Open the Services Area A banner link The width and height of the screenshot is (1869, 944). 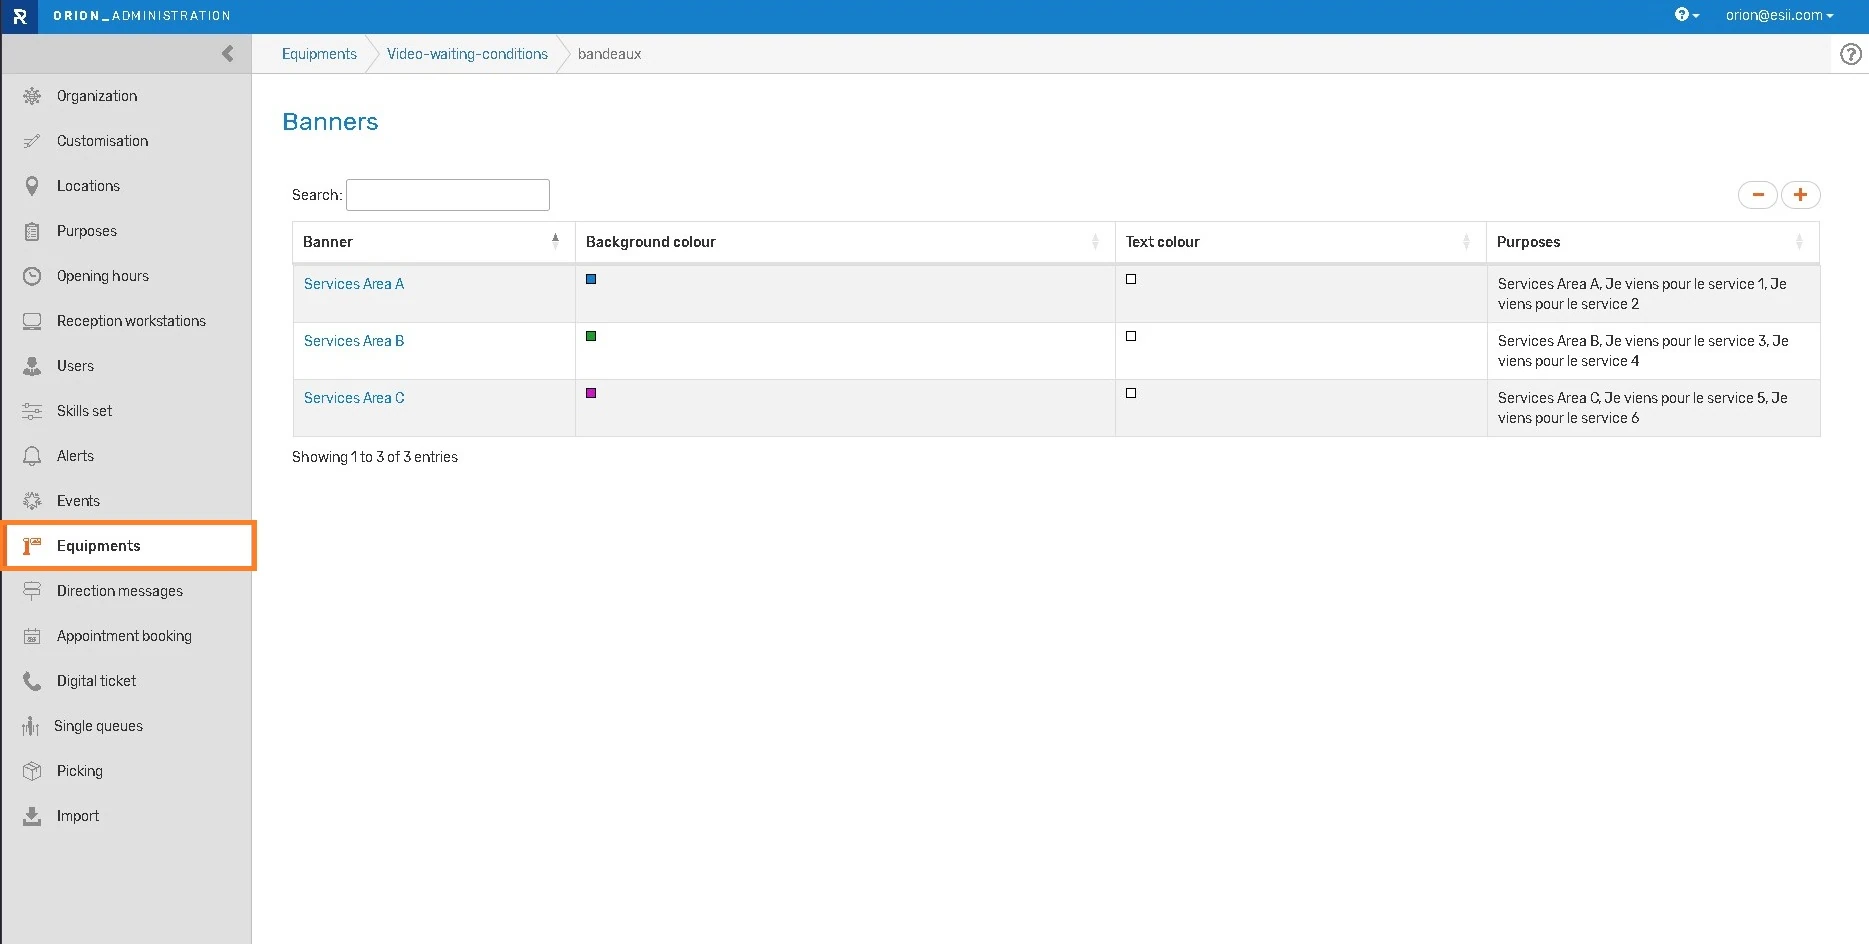(354, 284)
